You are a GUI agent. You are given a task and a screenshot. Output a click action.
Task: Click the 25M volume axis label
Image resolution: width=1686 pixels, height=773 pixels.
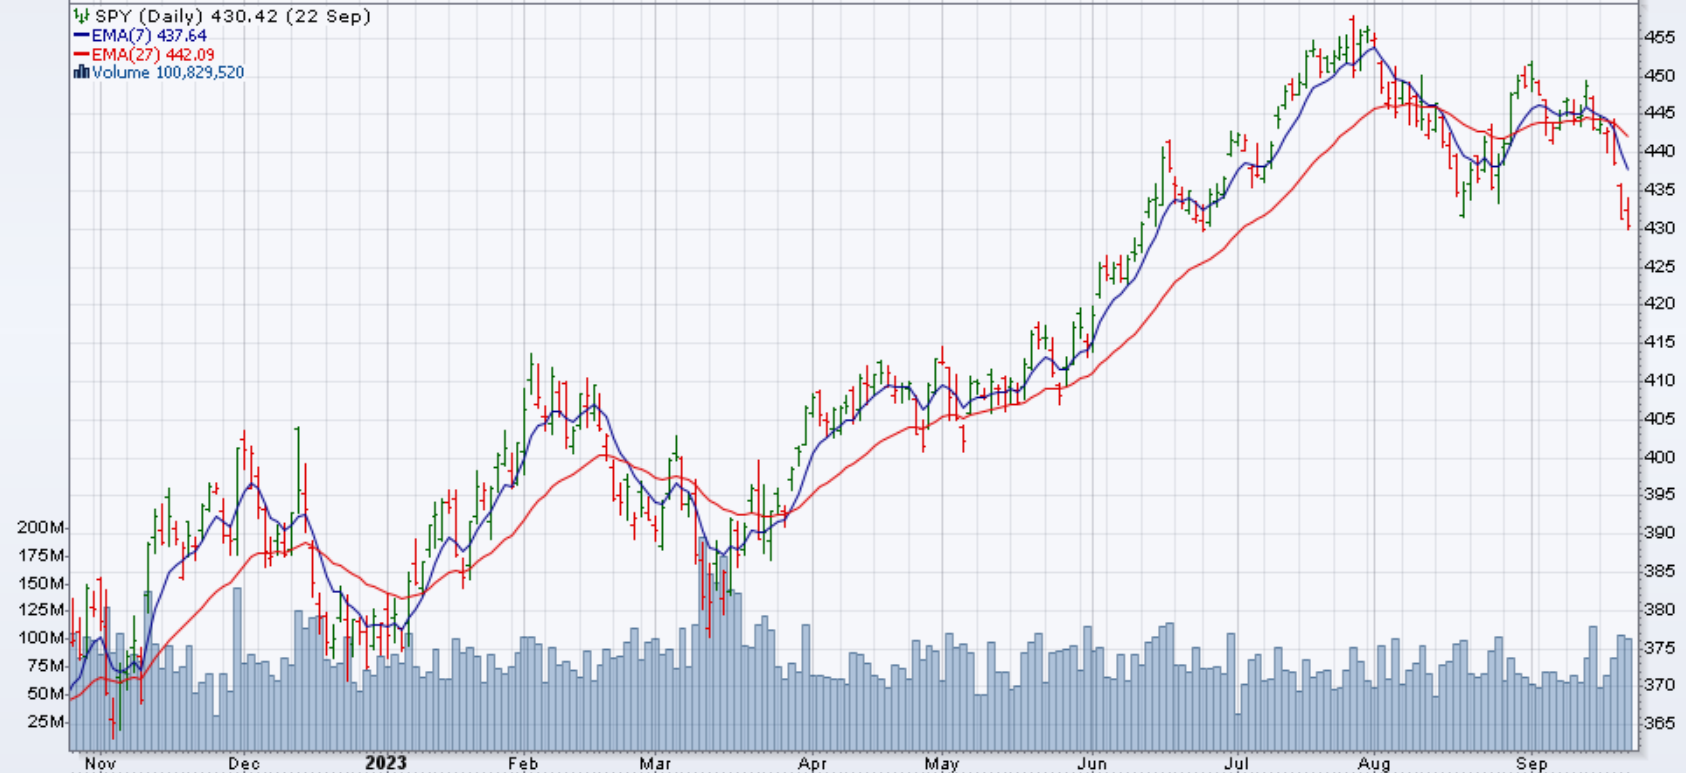(x=46, y=721)
